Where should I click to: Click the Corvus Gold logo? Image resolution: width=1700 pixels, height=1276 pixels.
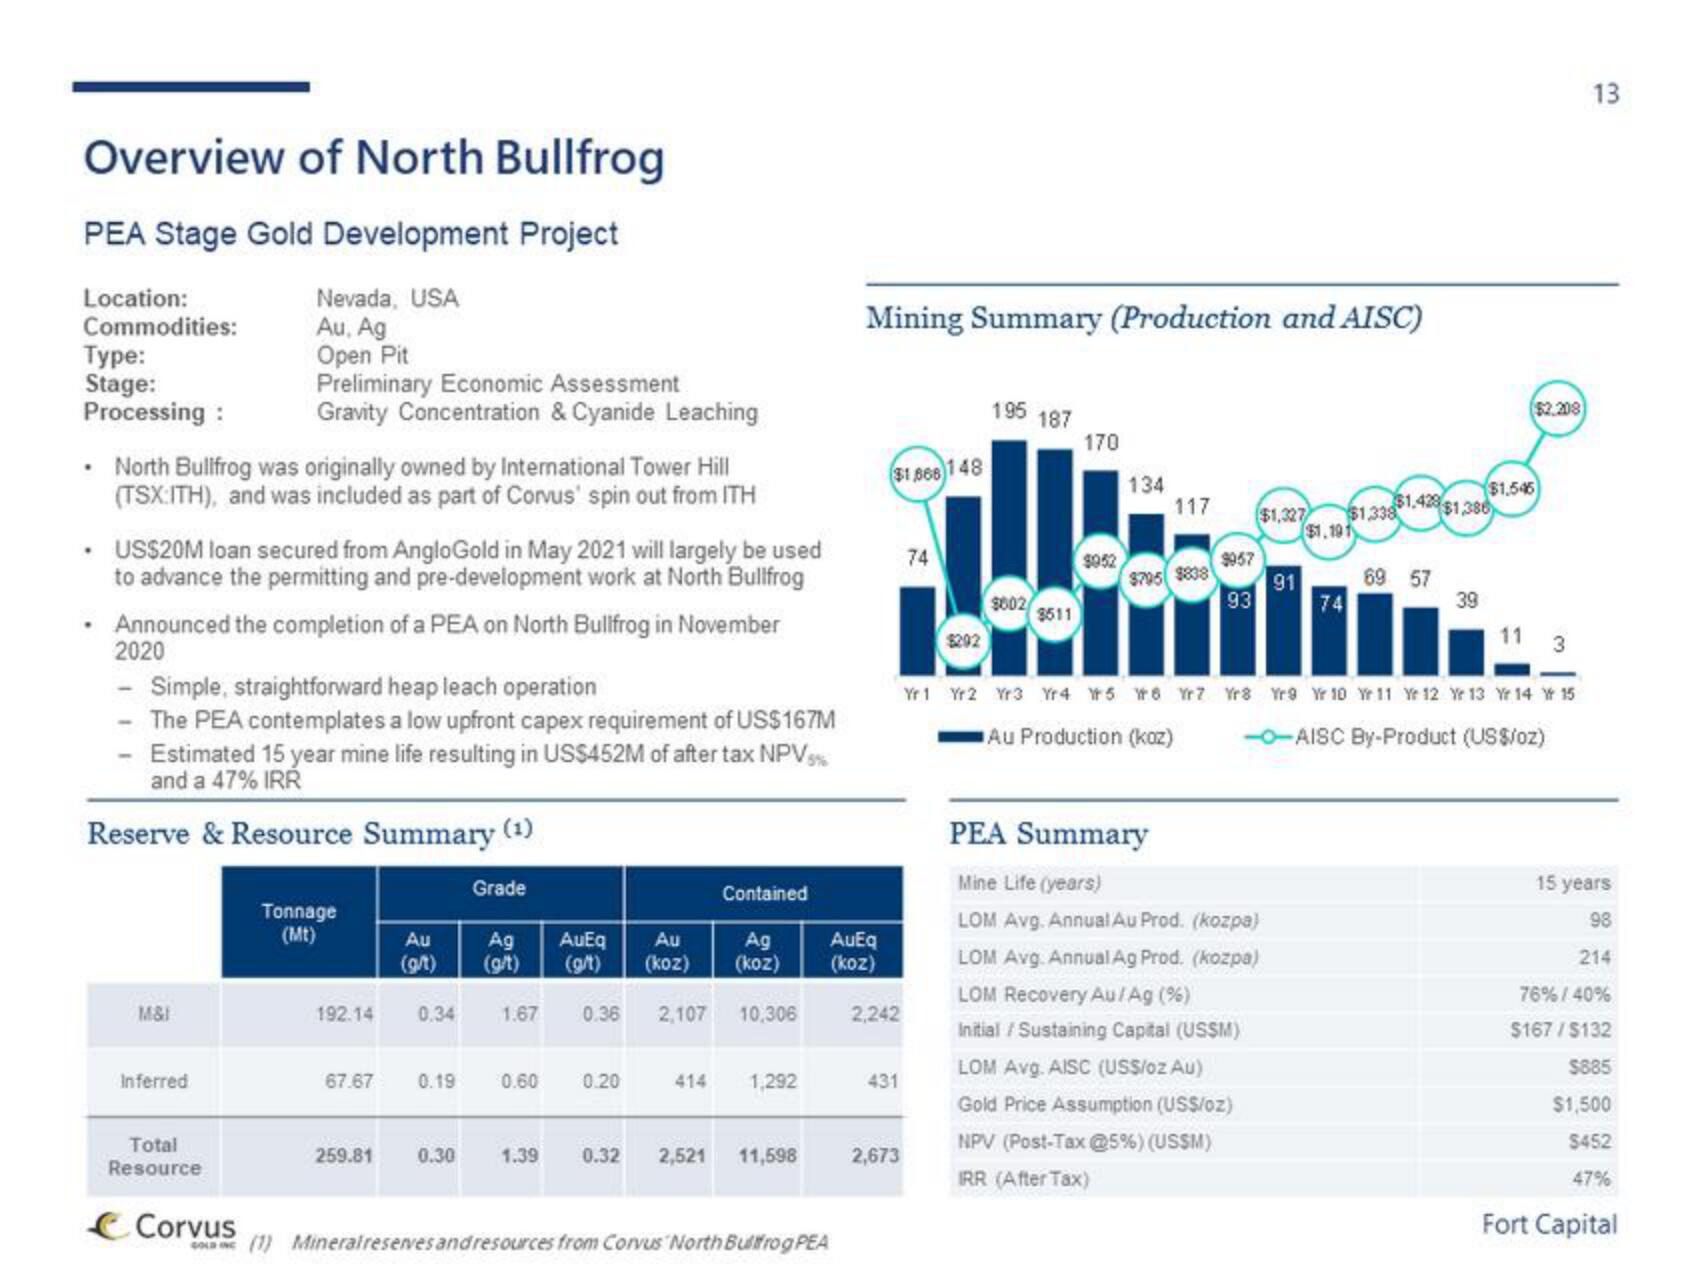[x=163, y=1228]
